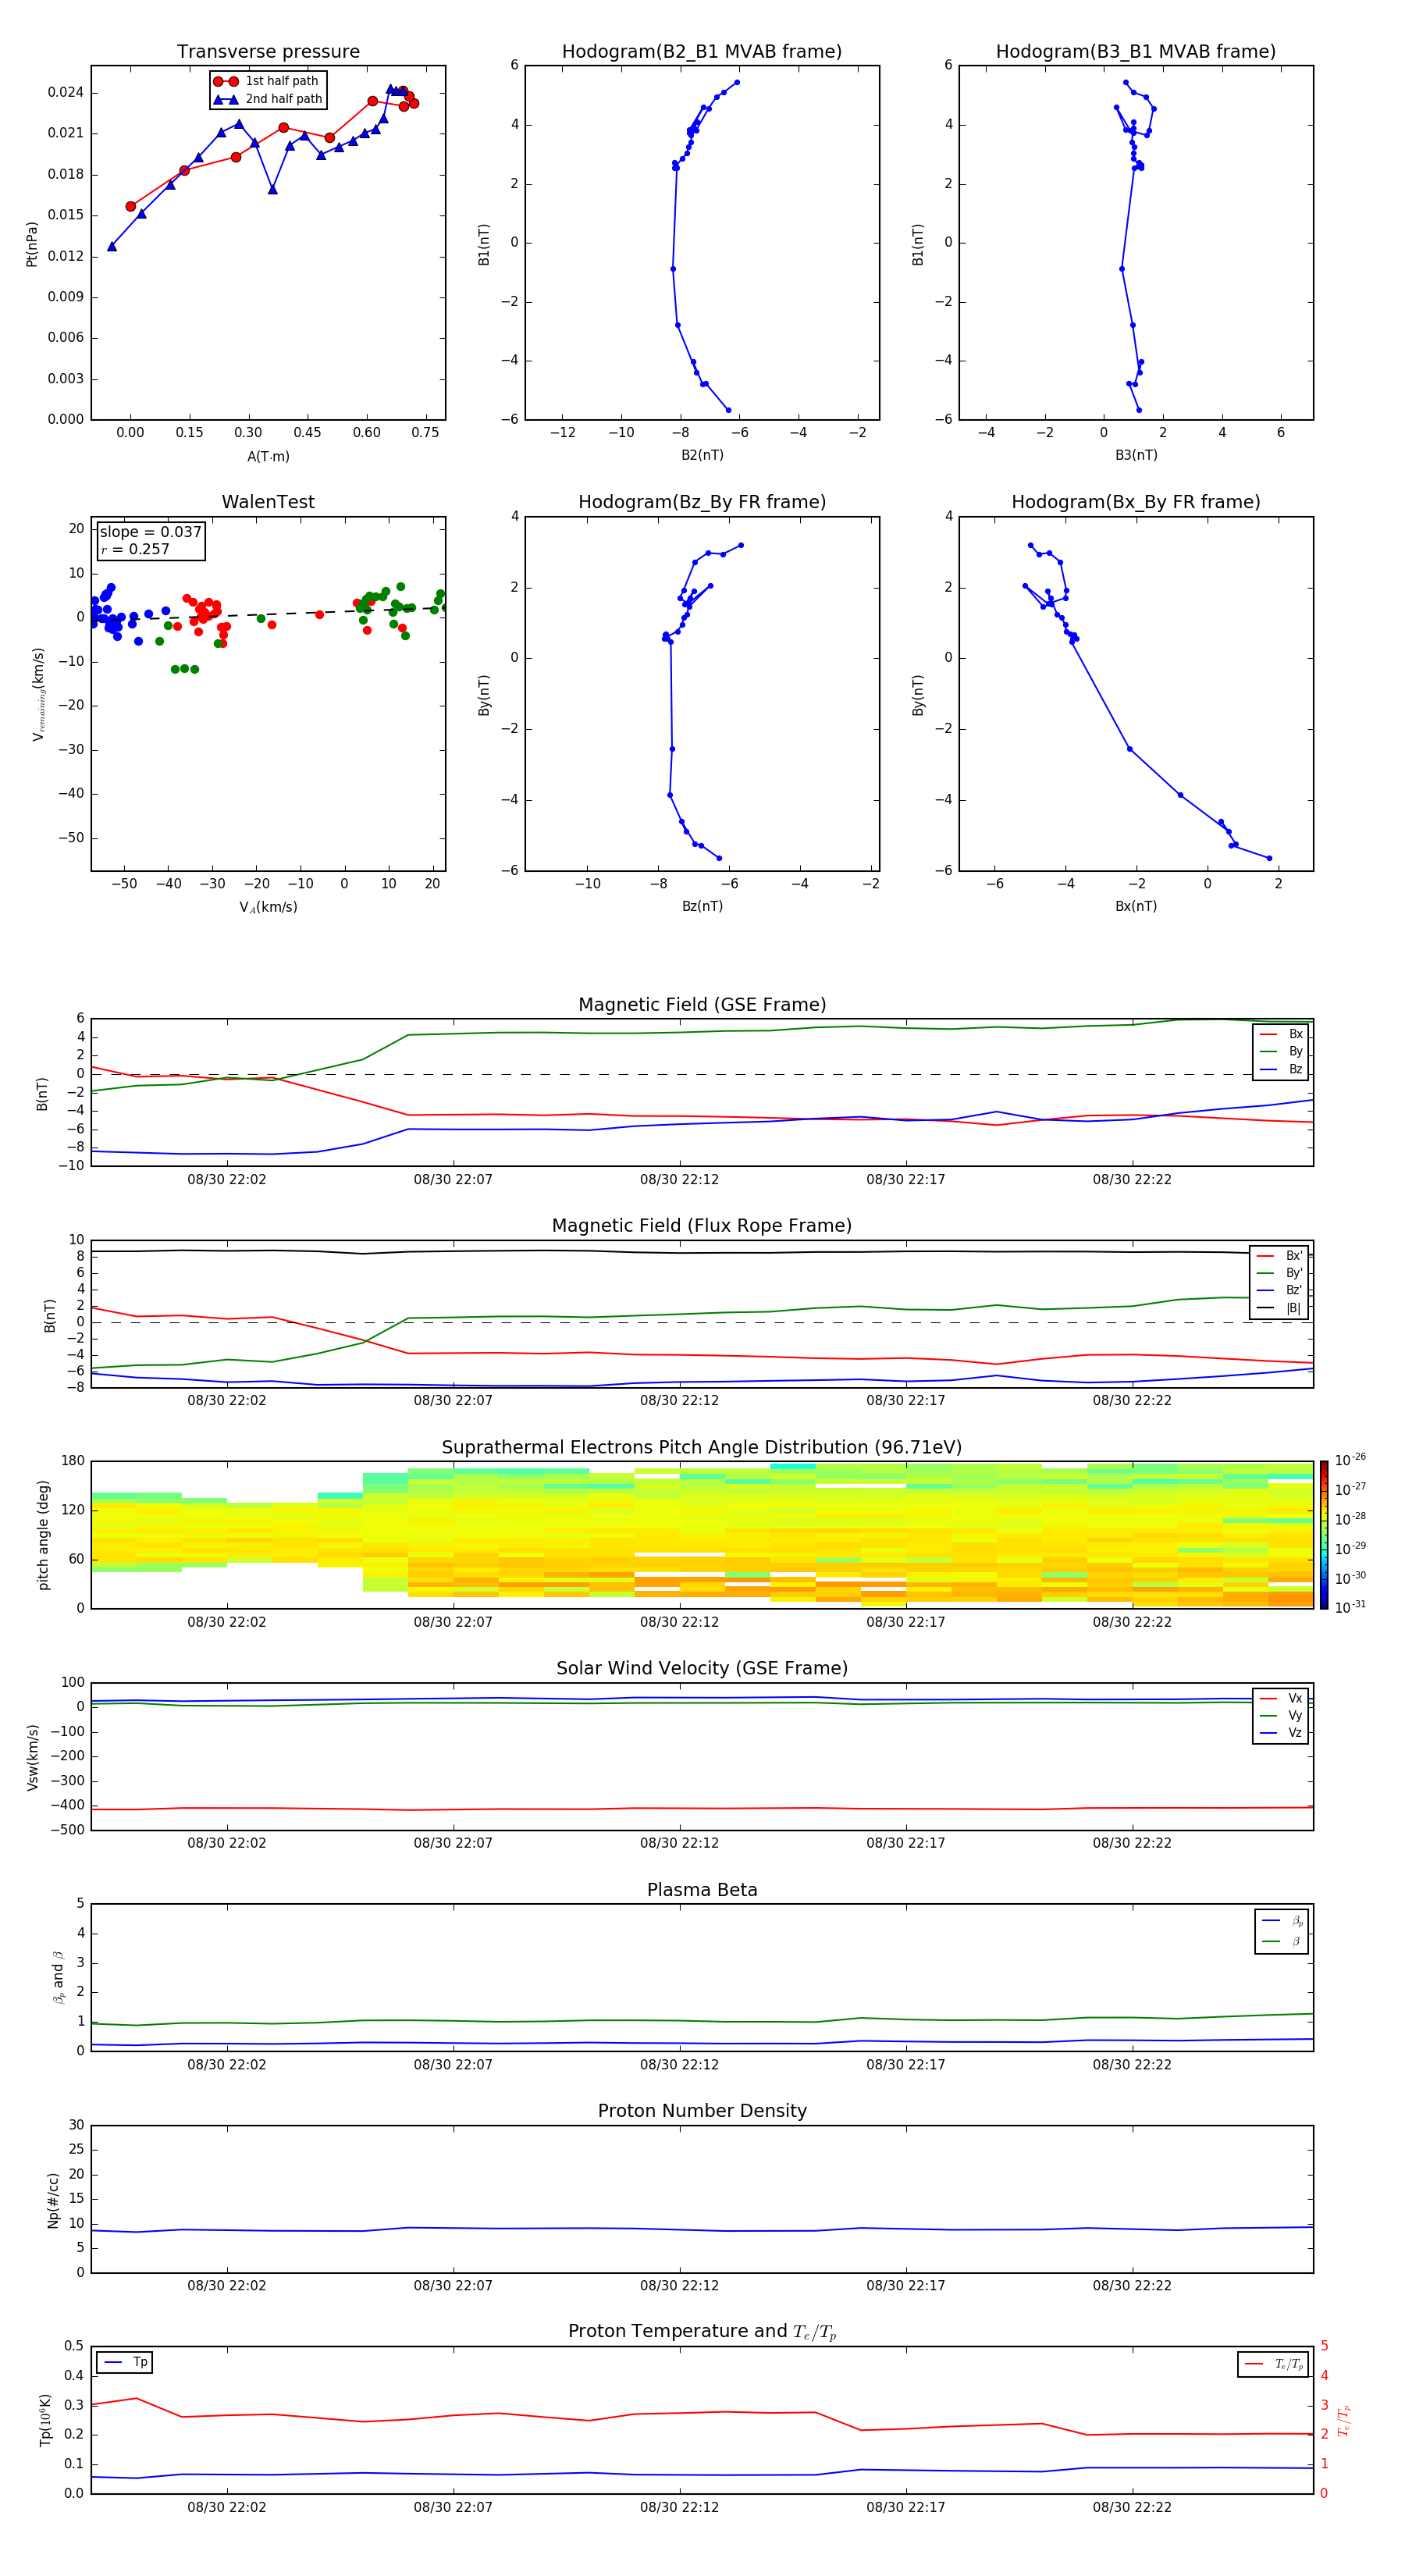Click '08/30 22:12' tick under Plasma Beta plot
The image size is (1405, 2576).
[679, 2065]
